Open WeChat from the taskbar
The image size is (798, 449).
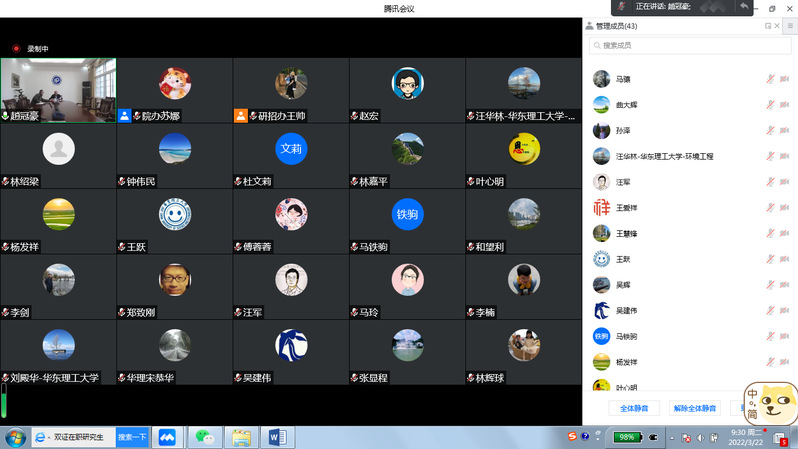(x=205, y=437)
